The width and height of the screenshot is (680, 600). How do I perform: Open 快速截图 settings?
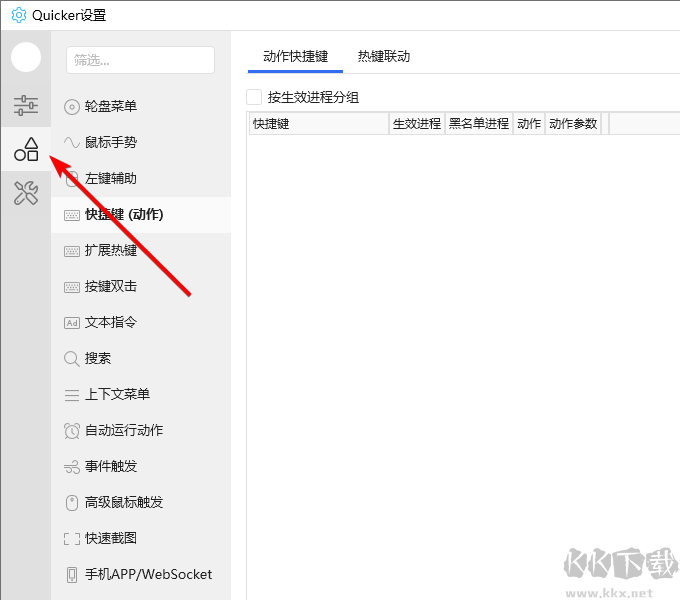pos(141,538)
